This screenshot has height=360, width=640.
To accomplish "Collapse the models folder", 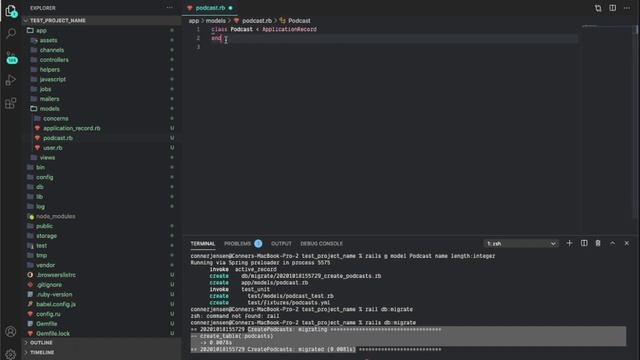I will click(x=49, y=109).
